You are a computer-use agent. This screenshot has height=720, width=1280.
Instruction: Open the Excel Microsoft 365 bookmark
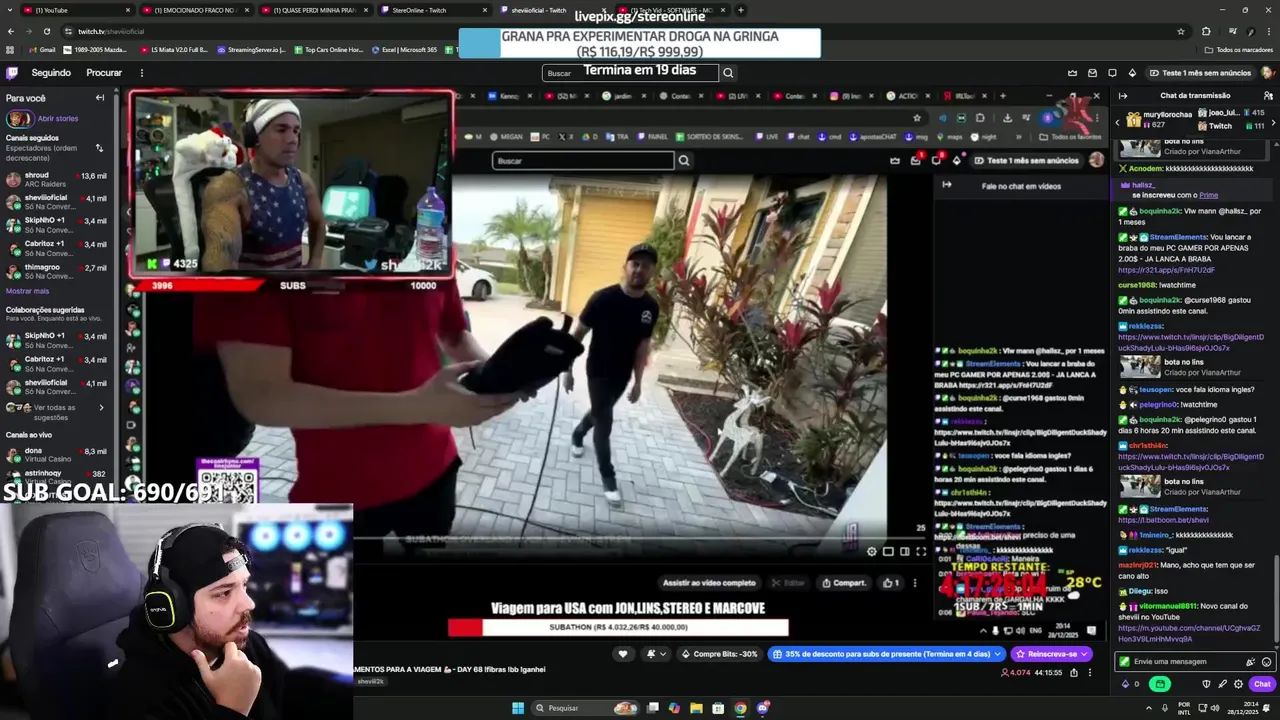[x=404, y=49]
